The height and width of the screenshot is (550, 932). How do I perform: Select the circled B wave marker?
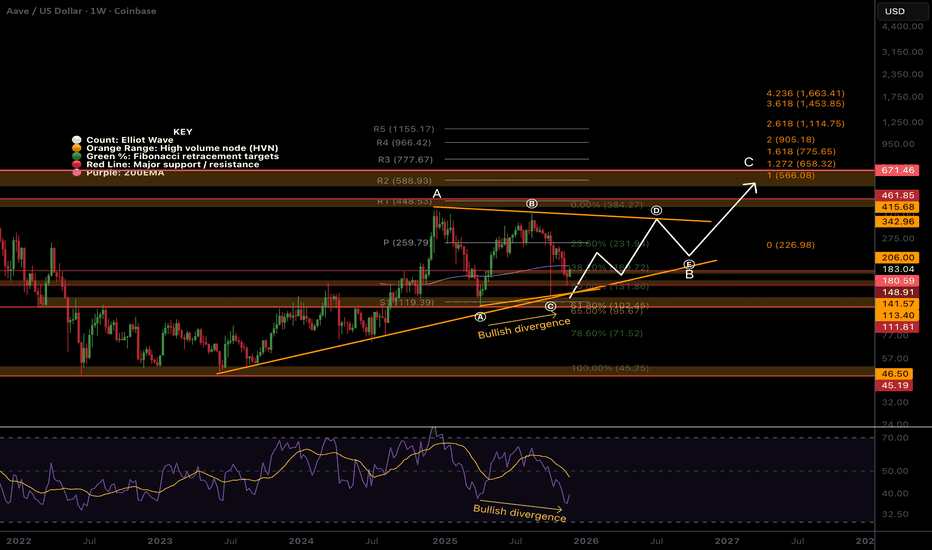pyautogui.click(x=532, y=203)
